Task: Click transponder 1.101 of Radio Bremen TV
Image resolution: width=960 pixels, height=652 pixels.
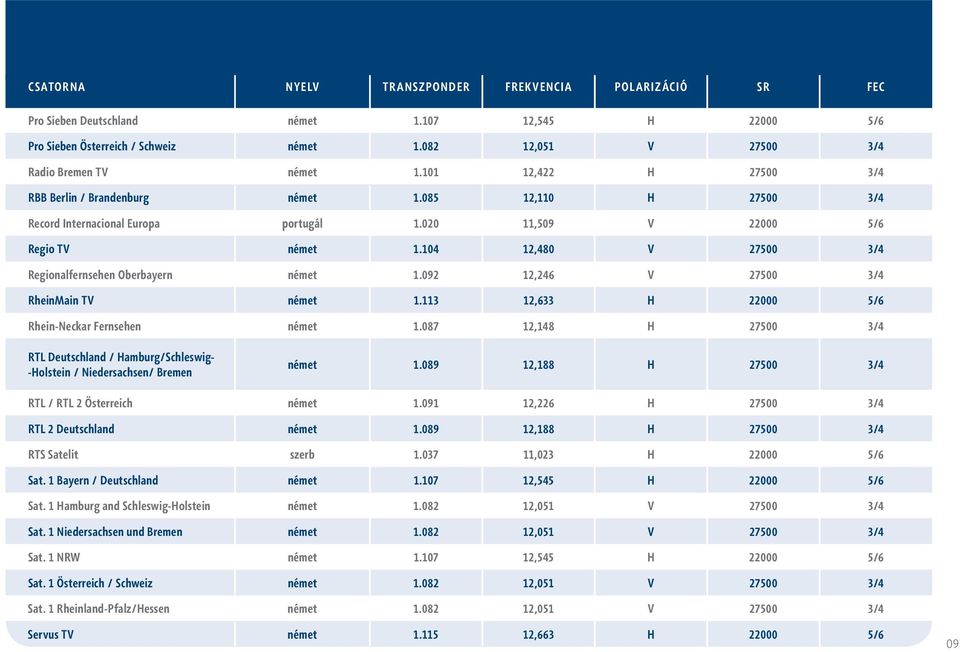Action: coord(426,172)
